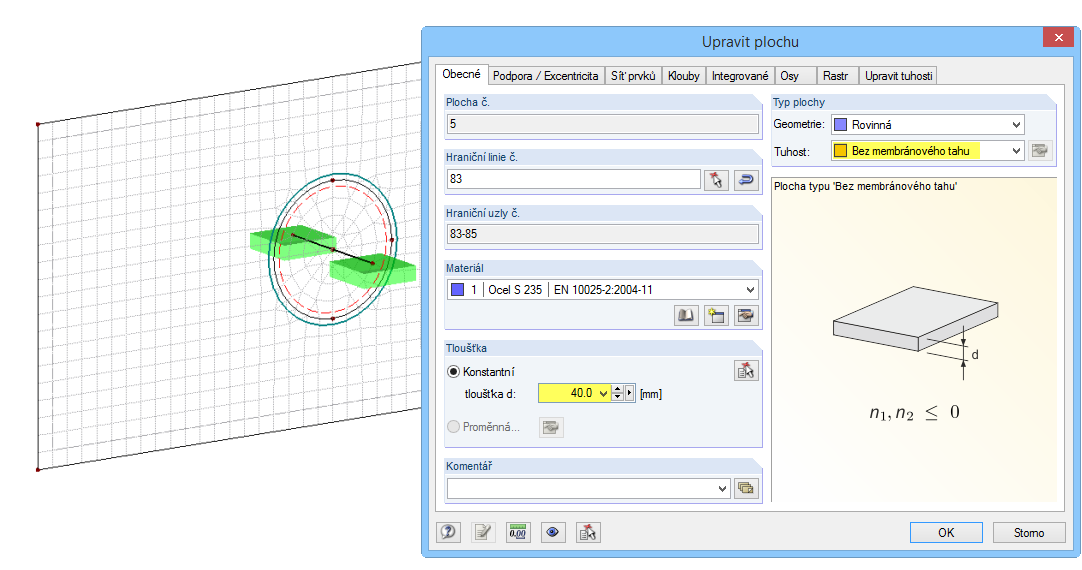Edit material properties icon

pos(746,315)
